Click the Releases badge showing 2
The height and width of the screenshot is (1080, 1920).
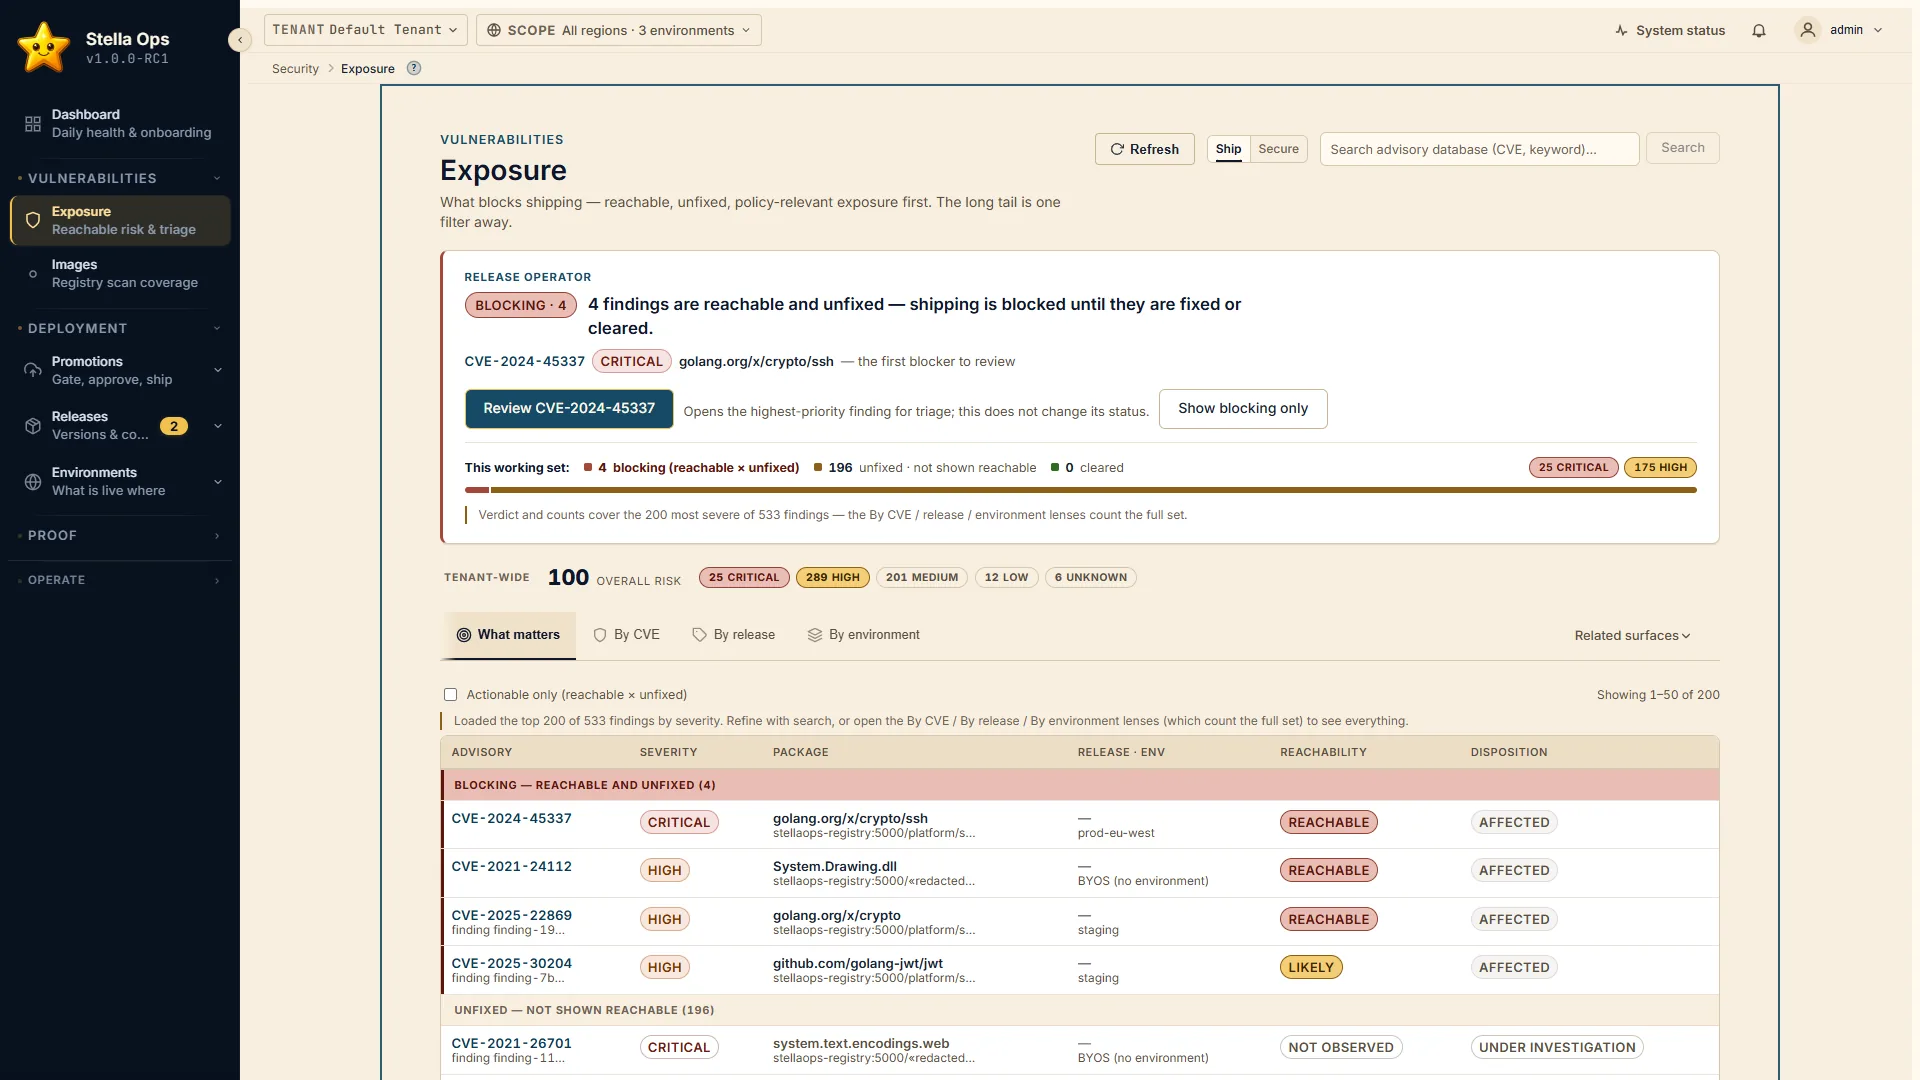(174, 426)
